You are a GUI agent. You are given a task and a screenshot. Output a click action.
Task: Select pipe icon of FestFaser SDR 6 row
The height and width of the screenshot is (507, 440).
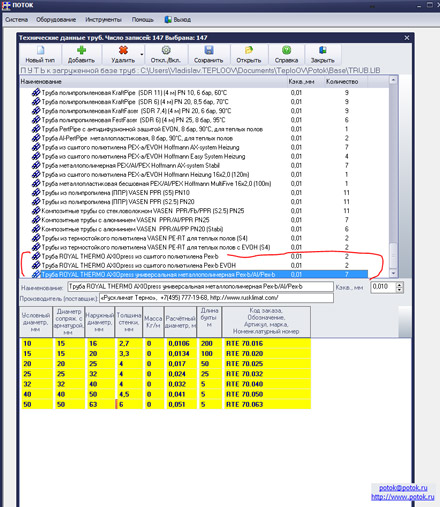(36, 120)
